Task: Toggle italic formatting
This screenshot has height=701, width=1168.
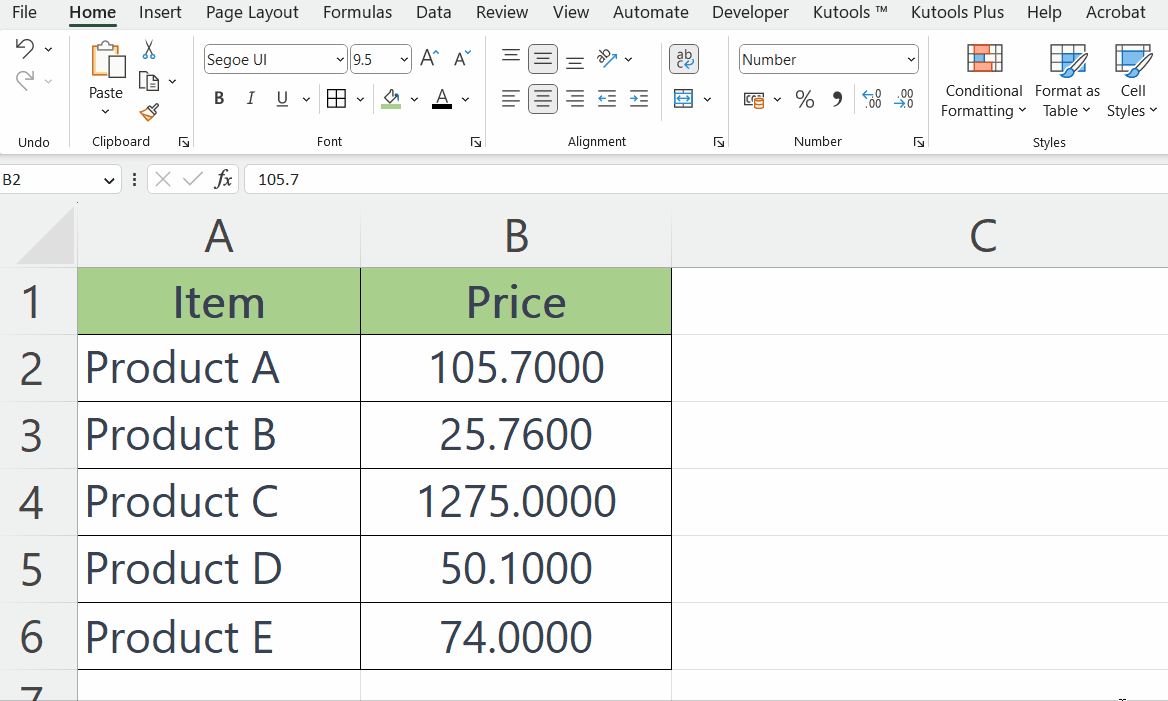Action: (251, 98)
